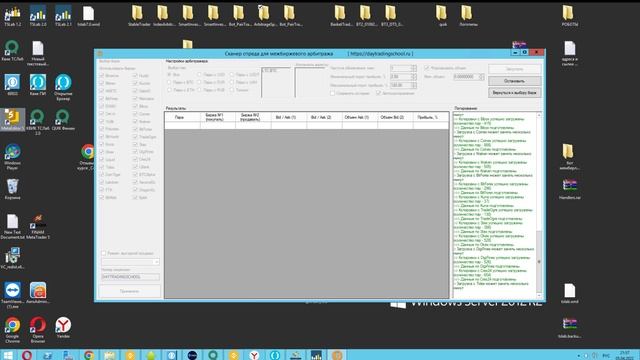Click Вернуться к выбору бирж button
640x360 pixels.
coord(515,93)
